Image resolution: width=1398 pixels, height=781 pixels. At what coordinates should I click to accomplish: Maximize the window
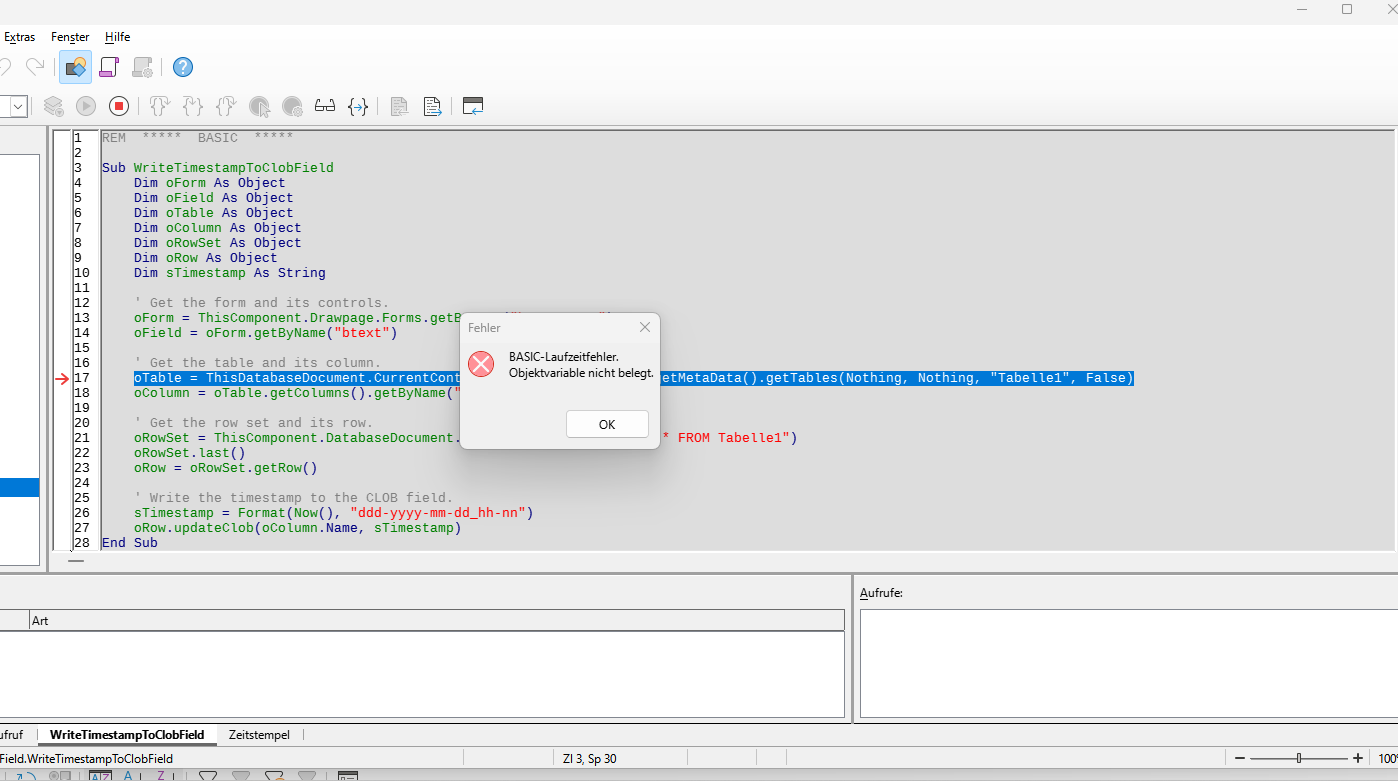1347,9
